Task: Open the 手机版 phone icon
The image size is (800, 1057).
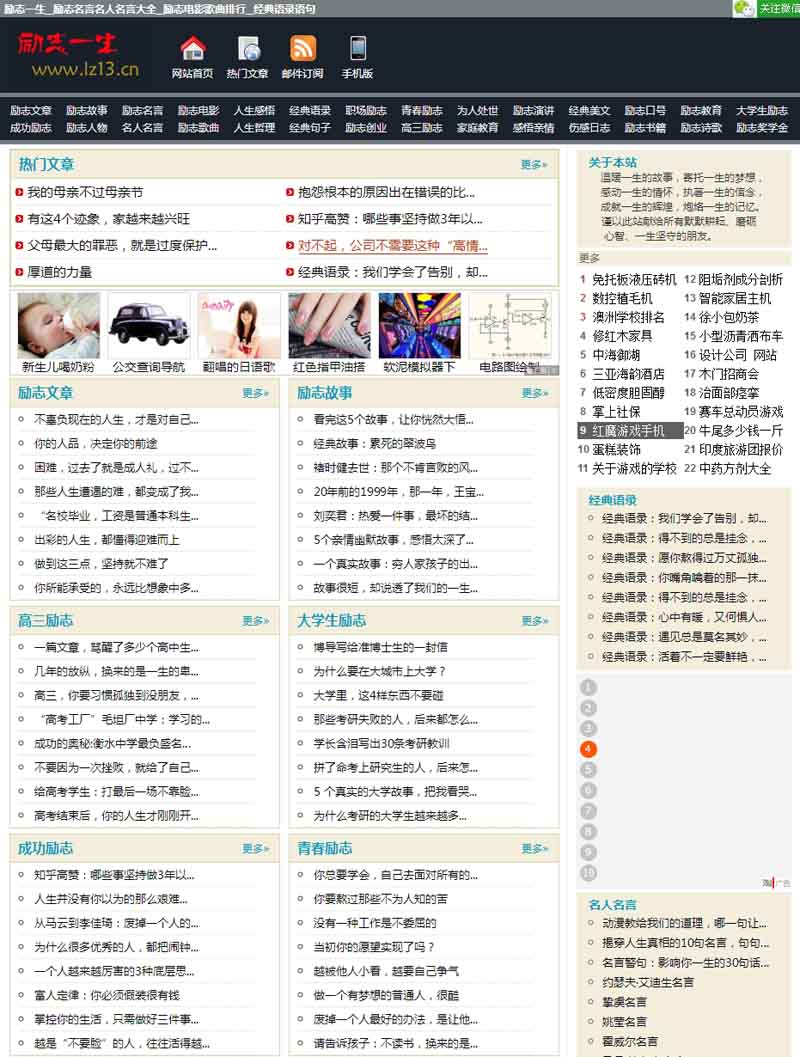Action: 357,48
